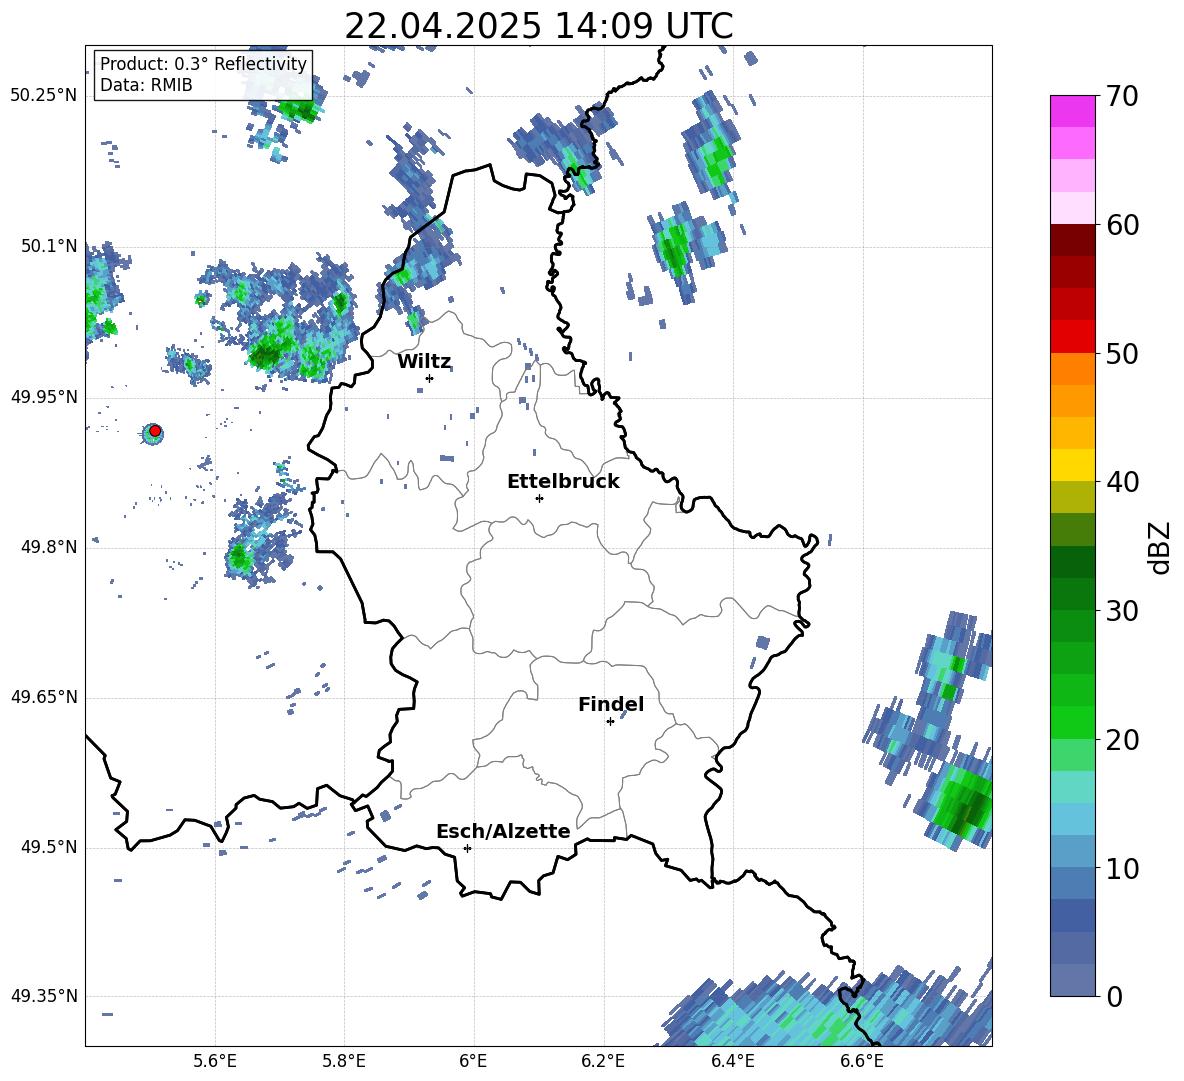Click the orange colorbar swatch below 50
The width and height of the screenshot is (1184, 1081).
click(x=1072, y=369)
